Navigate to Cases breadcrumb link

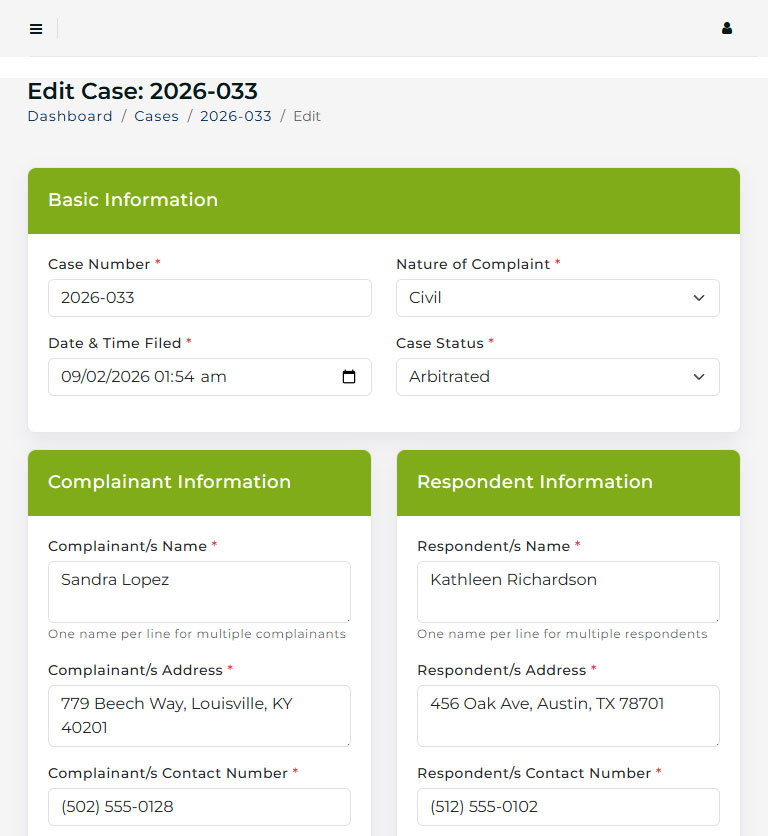pos(156,116)
